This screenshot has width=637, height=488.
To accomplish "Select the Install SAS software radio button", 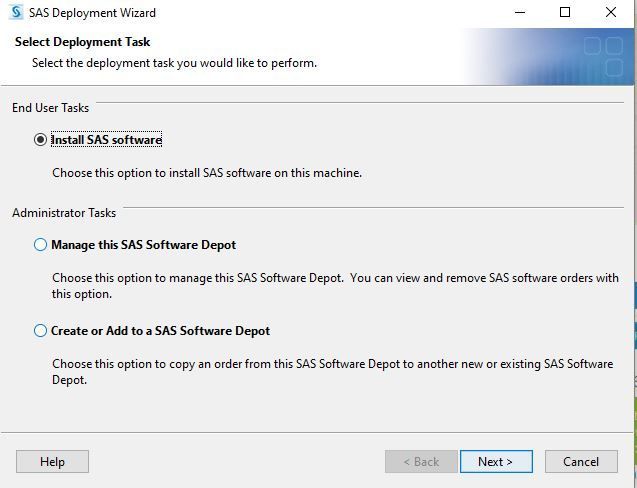I will (40, 140).
